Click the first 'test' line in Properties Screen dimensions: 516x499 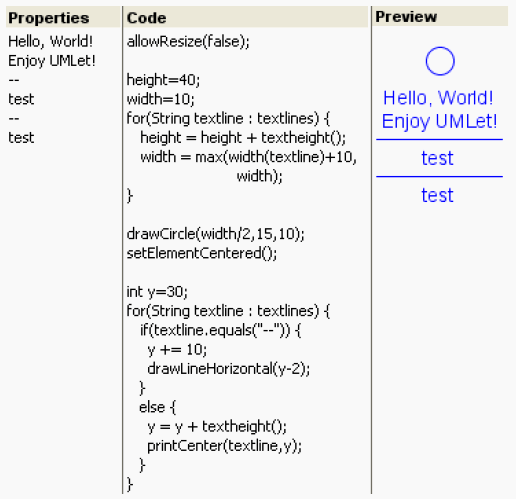tap(21, 99)
